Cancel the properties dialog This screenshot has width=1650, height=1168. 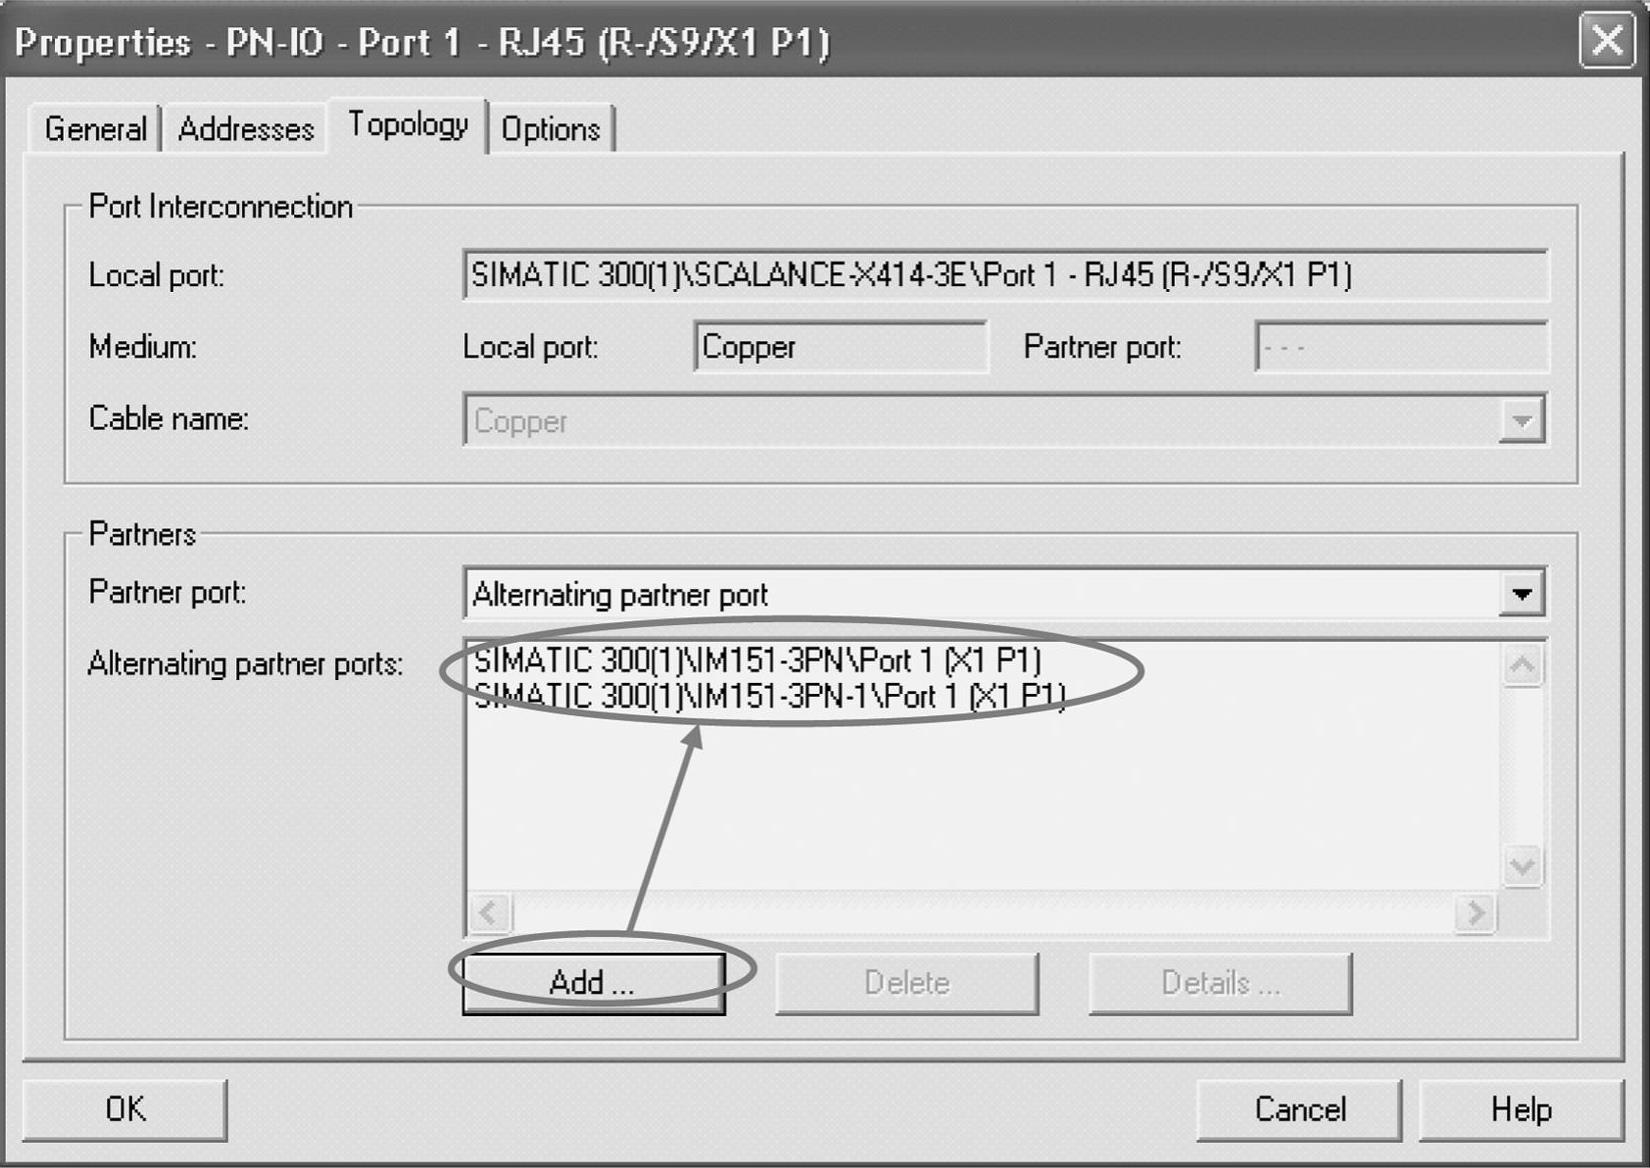point(1299,1109)
